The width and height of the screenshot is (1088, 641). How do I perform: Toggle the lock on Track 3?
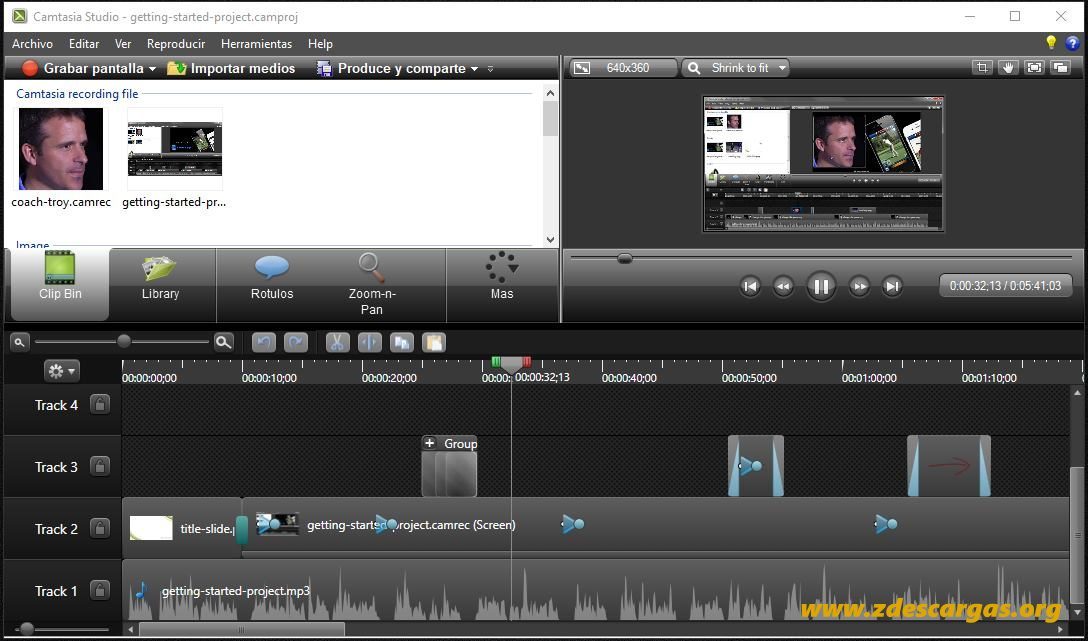[x=100, y=466]
